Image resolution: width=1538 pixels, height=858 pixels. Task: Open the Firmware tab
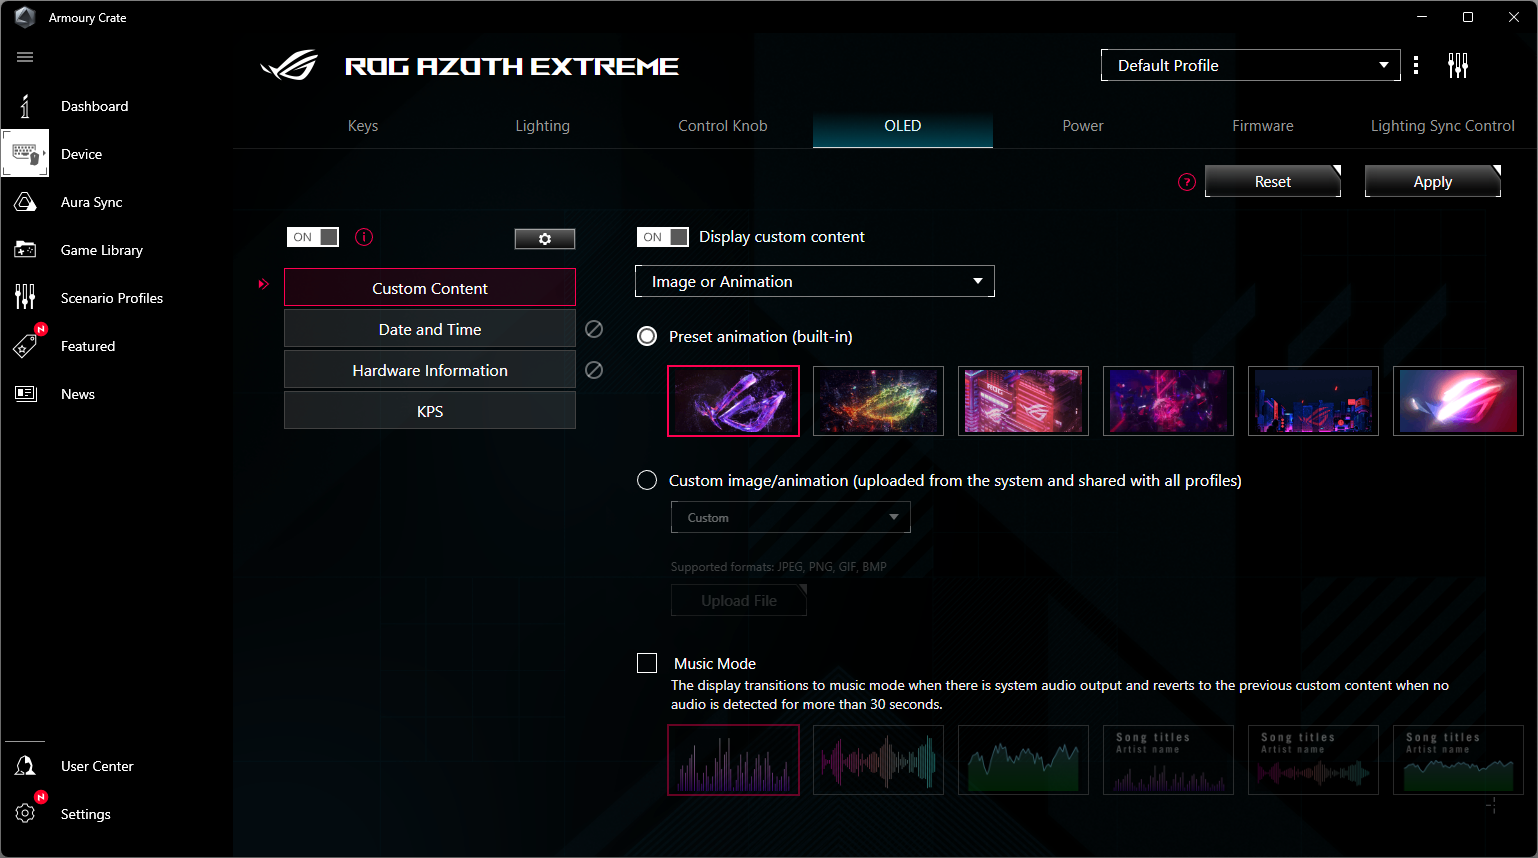click(1263, 126)
